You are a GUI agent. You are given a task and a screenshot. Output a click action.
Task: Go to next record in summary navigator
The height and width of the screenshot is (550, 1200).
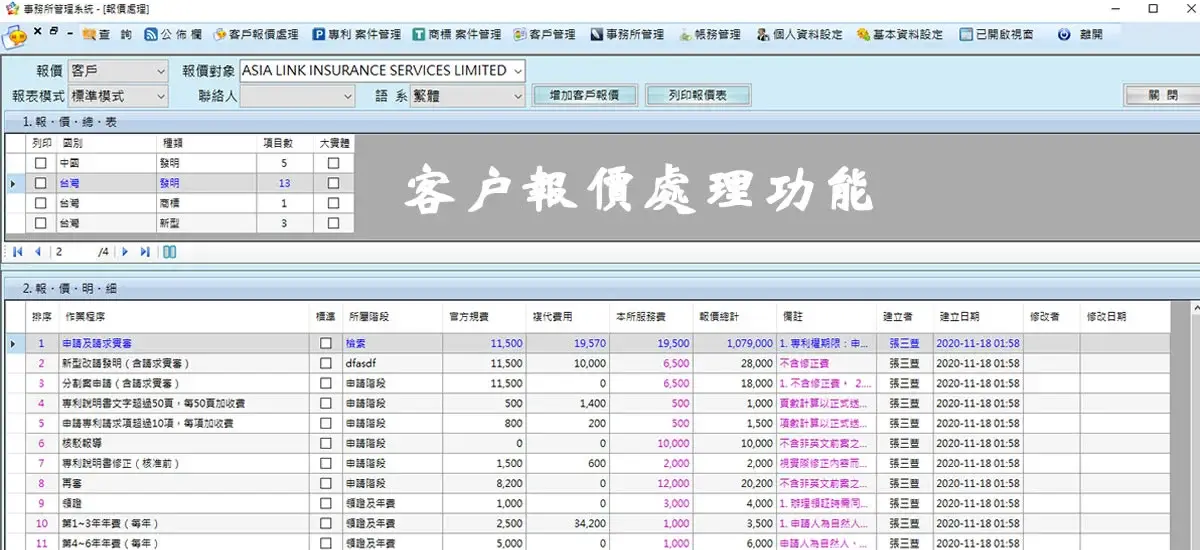[x=126, y=252]
